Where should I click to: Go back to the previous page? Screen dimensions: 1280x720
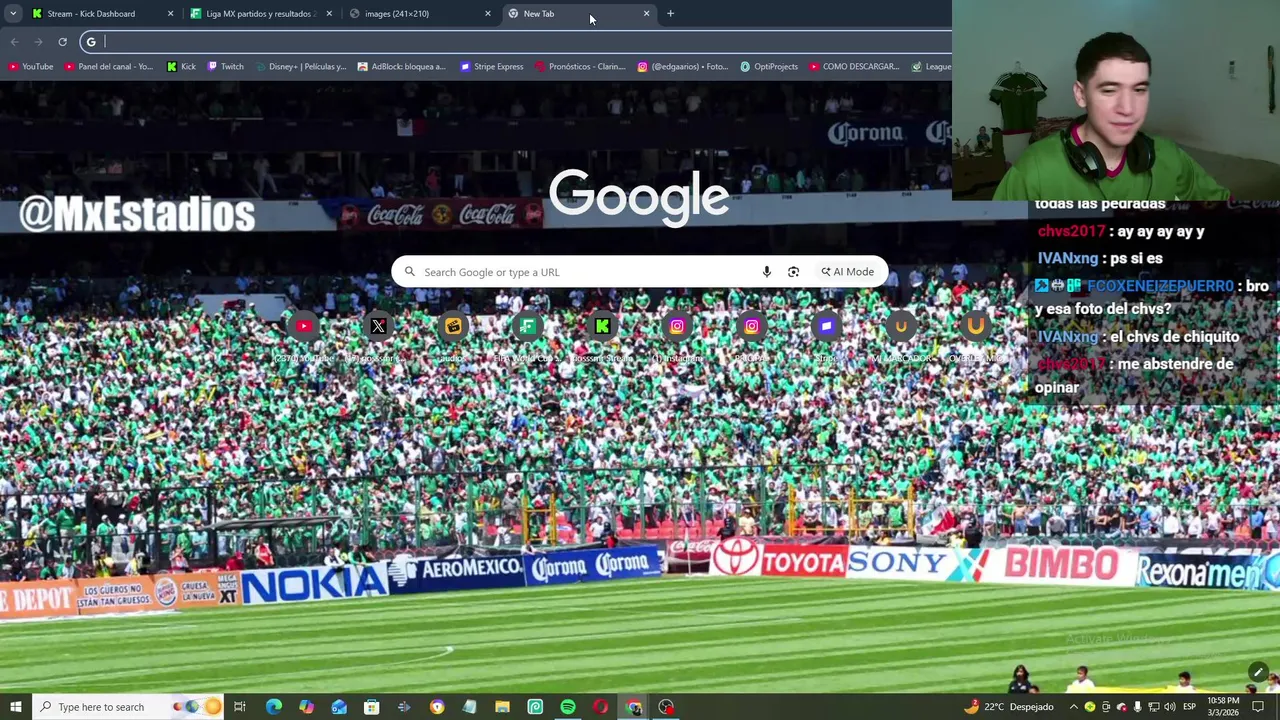(14, 42)
